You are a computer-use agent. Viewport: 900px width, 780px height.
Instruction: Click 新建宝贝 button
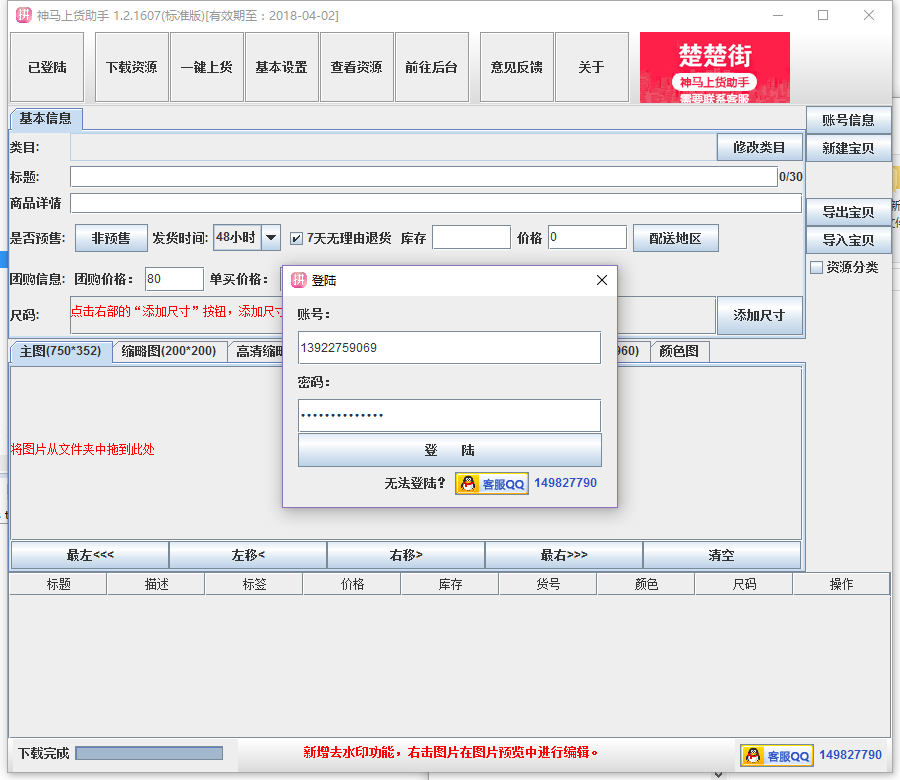(x=848, y=148)
